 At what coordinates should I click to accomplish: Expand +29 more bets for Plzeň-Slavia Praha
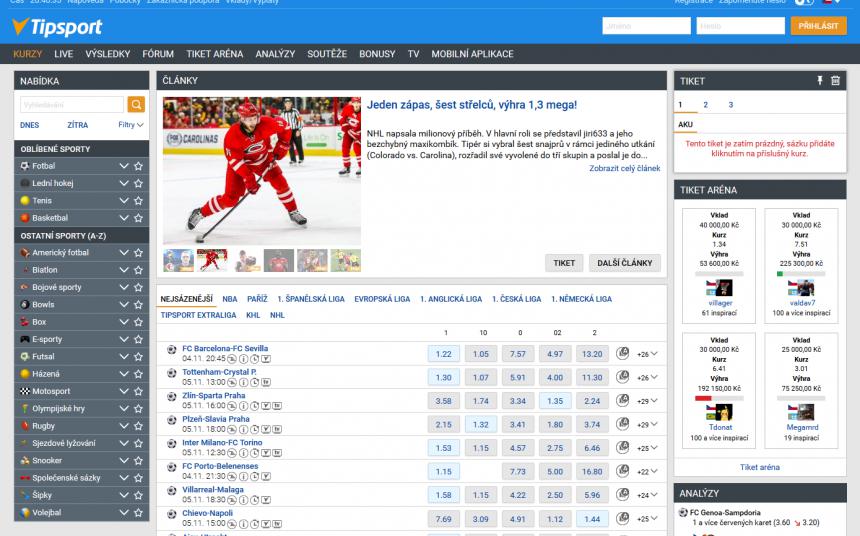pos(647,425)
